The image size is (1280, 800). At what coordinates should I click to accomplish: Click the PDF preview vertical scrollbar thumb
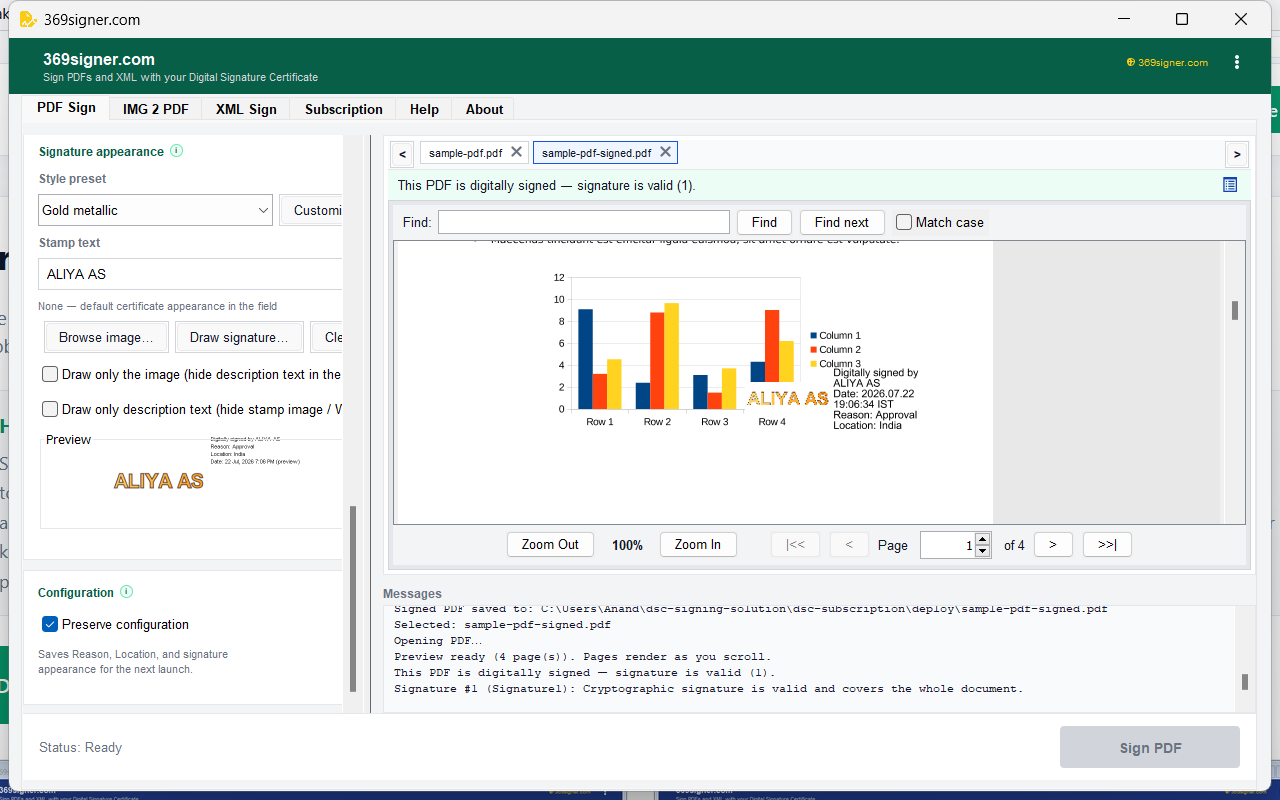pyautogui.click(x=1235, y=310)
